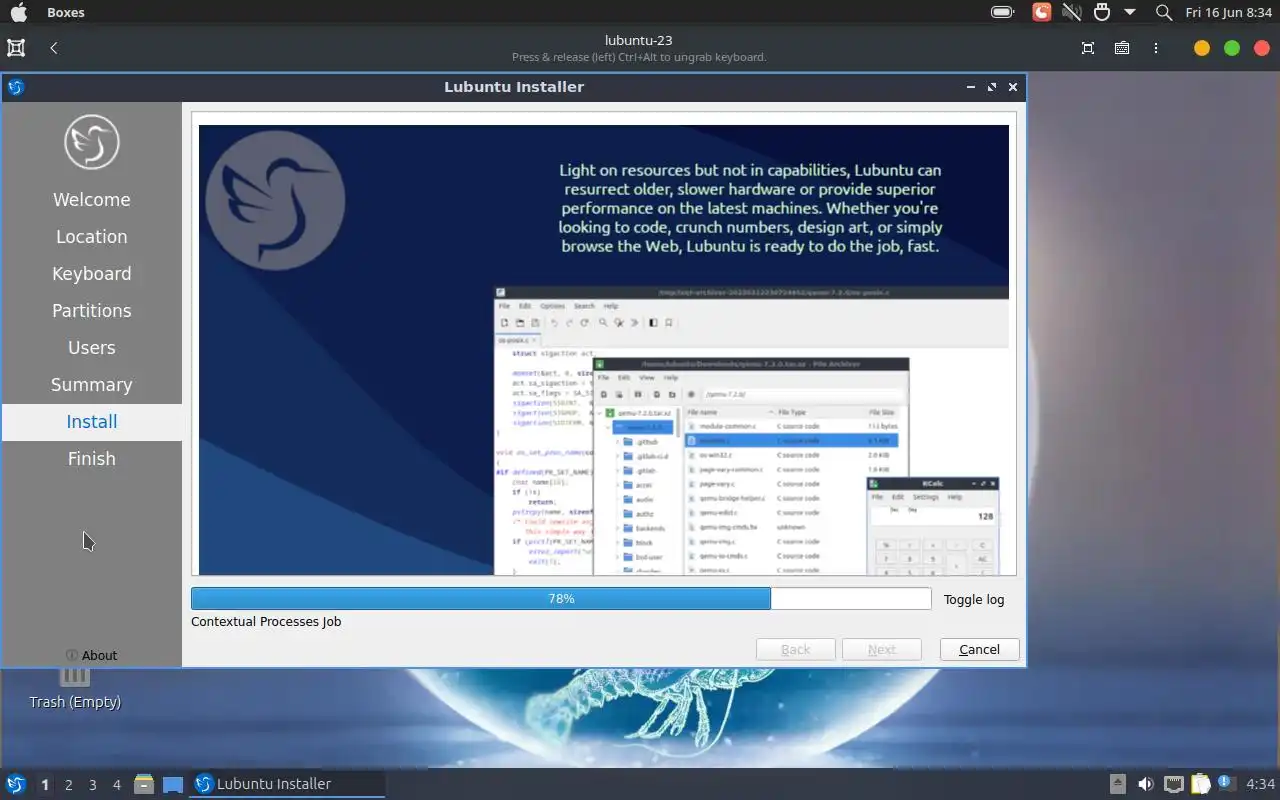Open the red menu bar app icon
1280x800 pixels.
pos(1041,12)
